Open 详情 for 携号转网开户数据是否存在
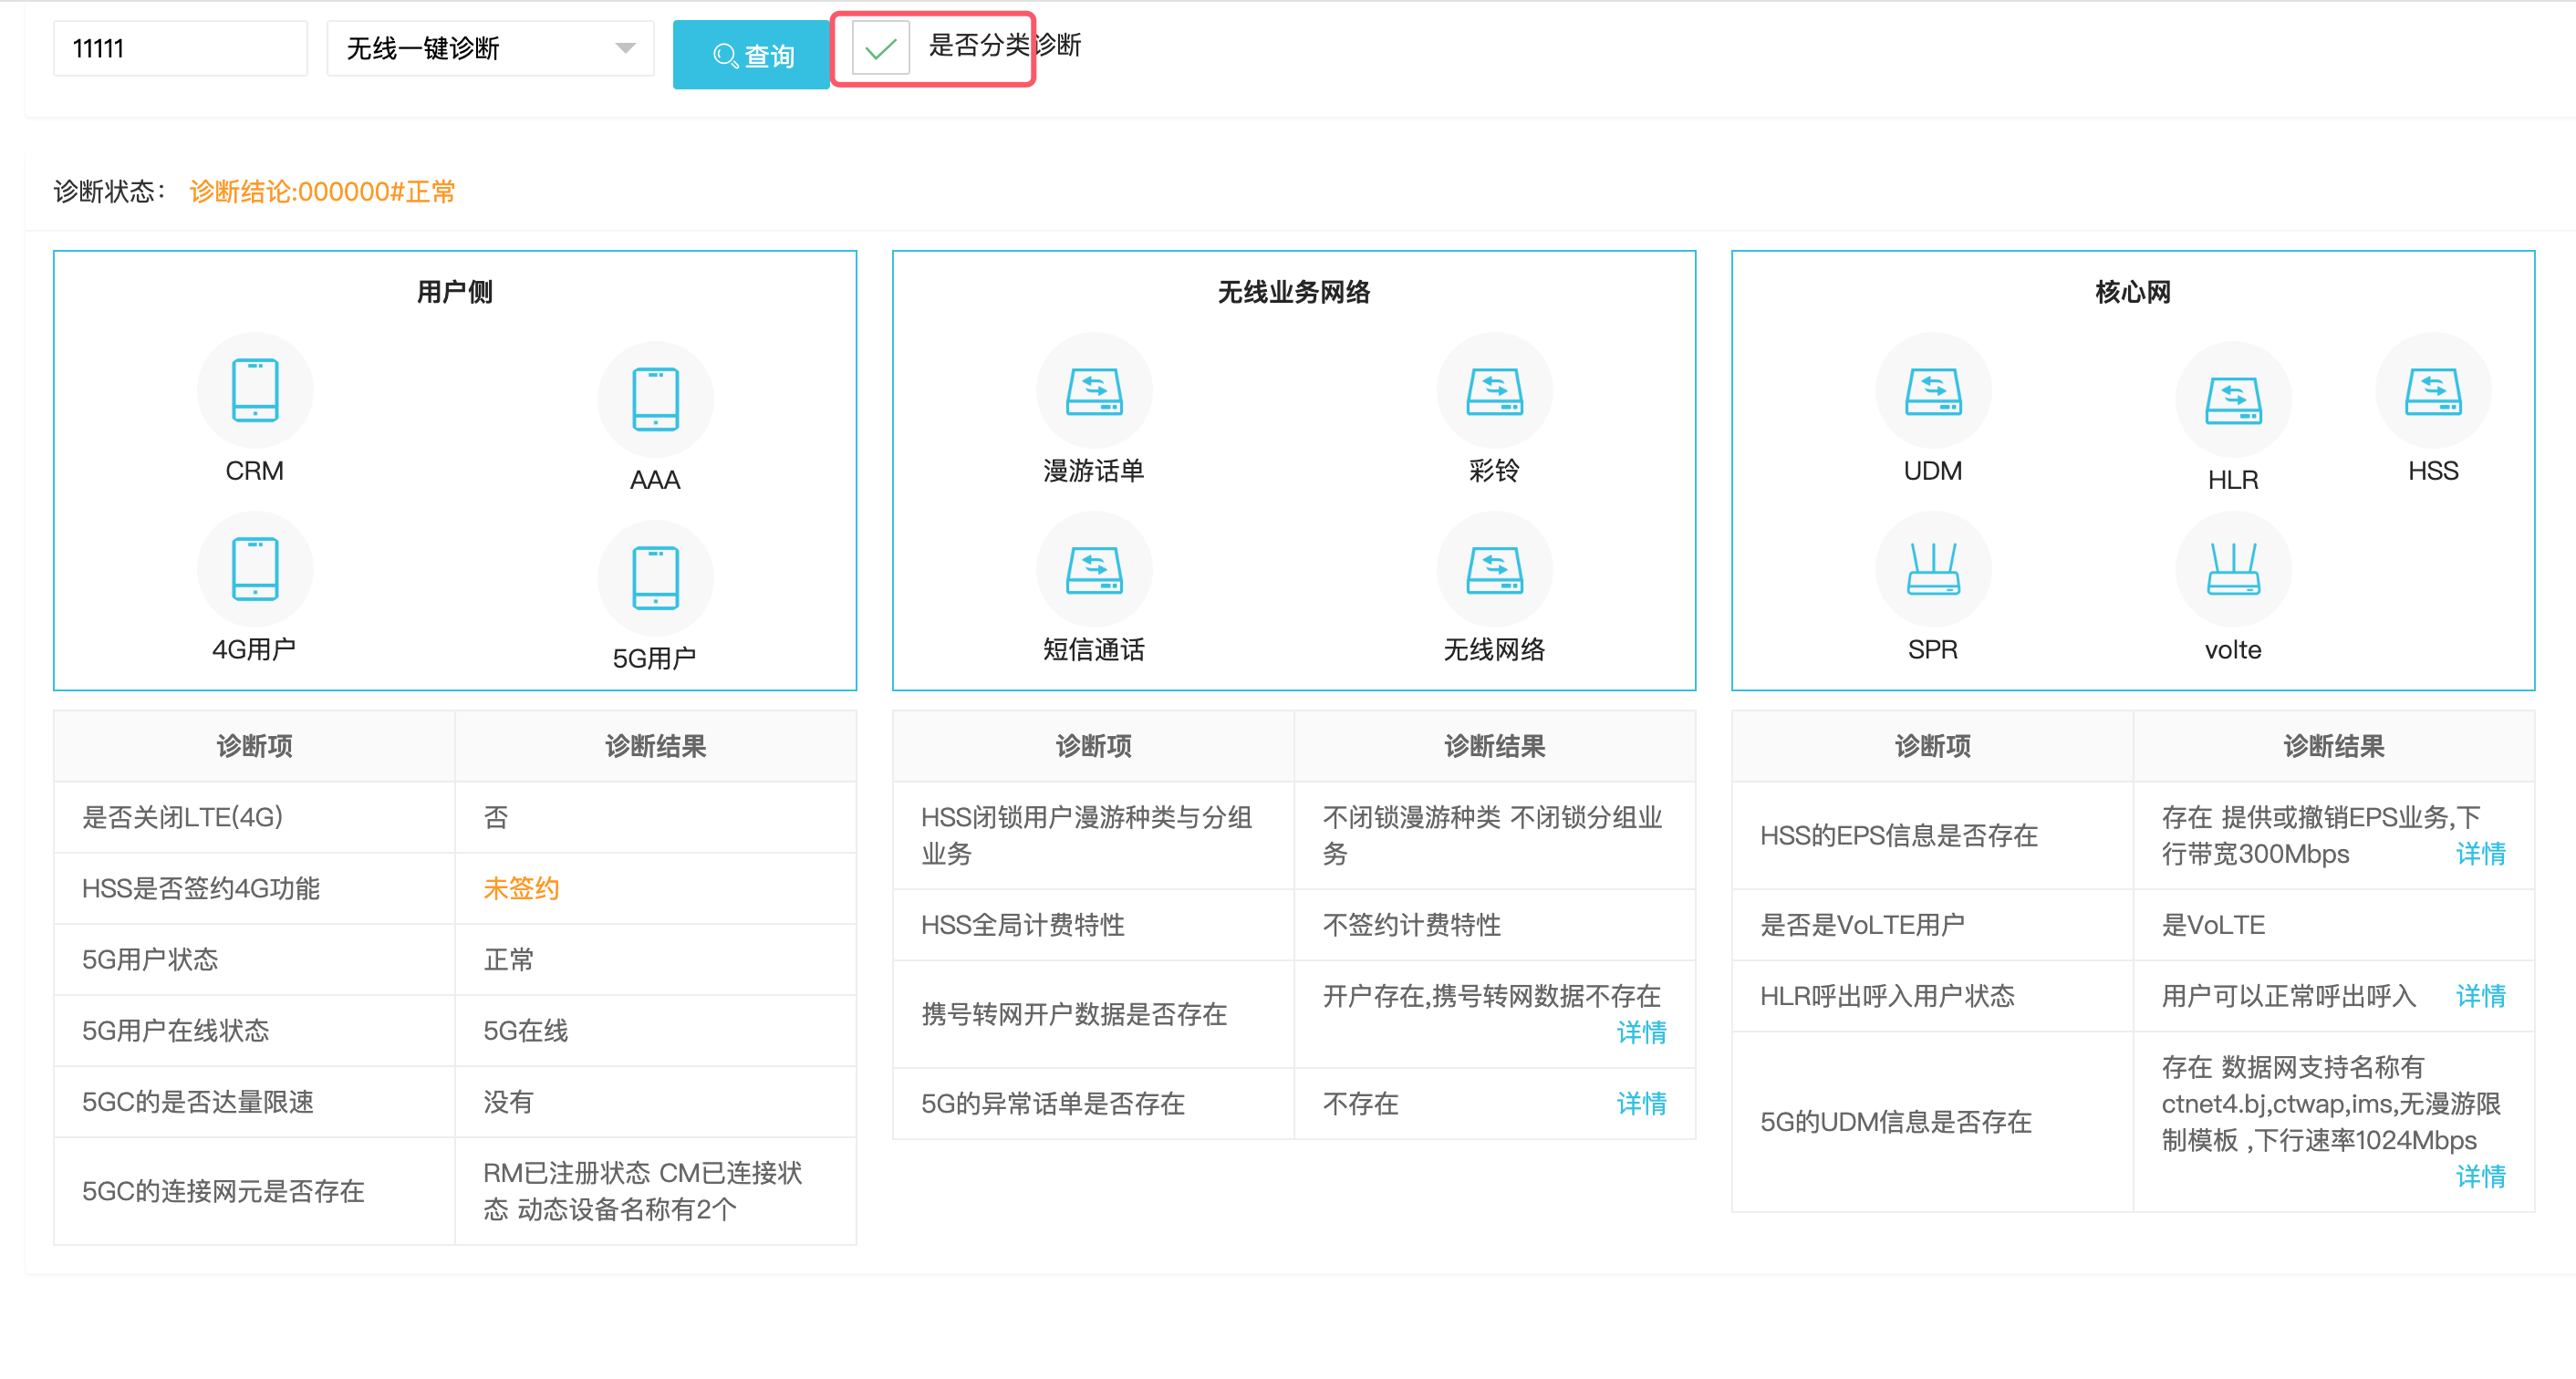This screenshot has width=2576, height=1379. [1642, 1032]
